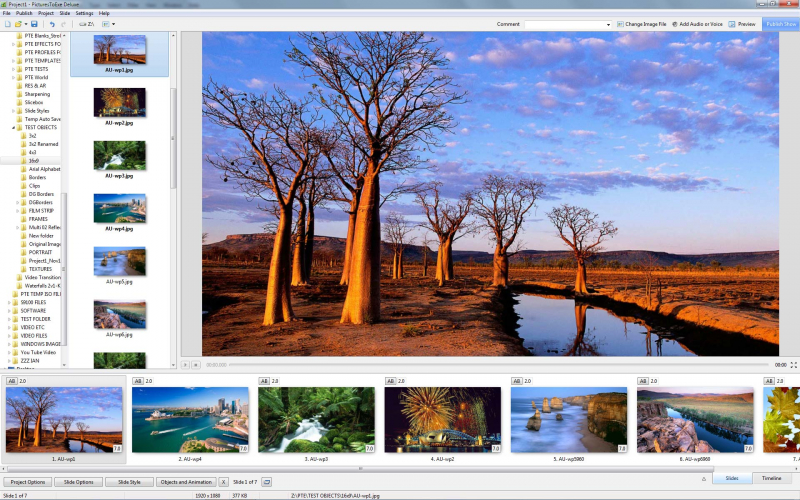800x500 pixels.
Task: Expand the Slide Styles folder in tree
Action: tap(13, 111)
